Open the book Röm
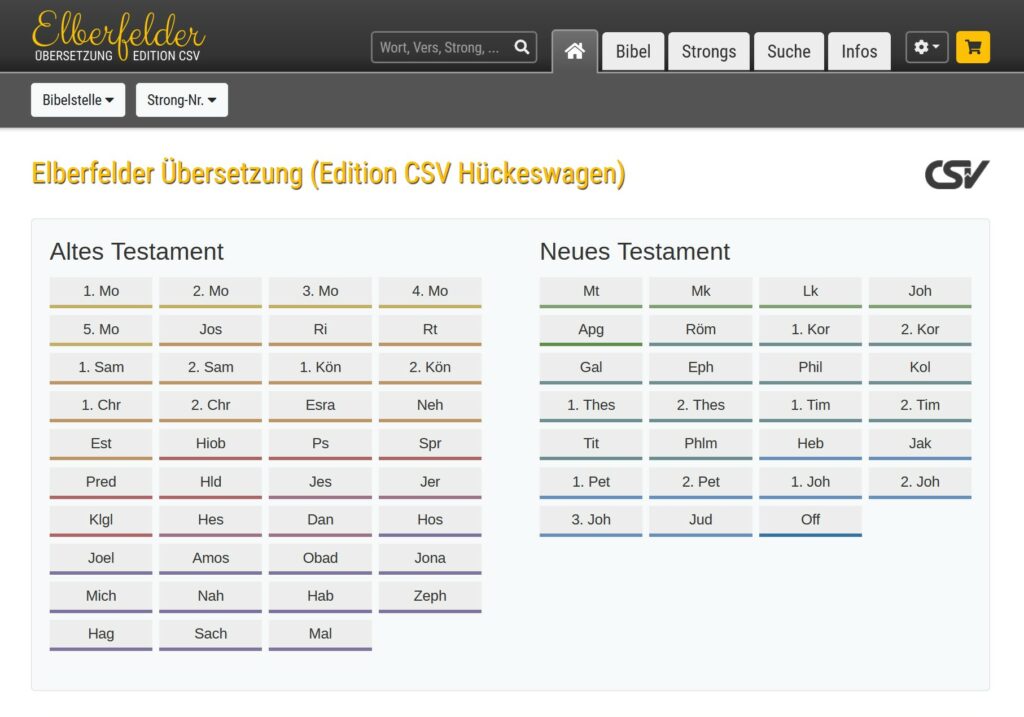This screenshot has width=1024, height=717. [700, 330]
